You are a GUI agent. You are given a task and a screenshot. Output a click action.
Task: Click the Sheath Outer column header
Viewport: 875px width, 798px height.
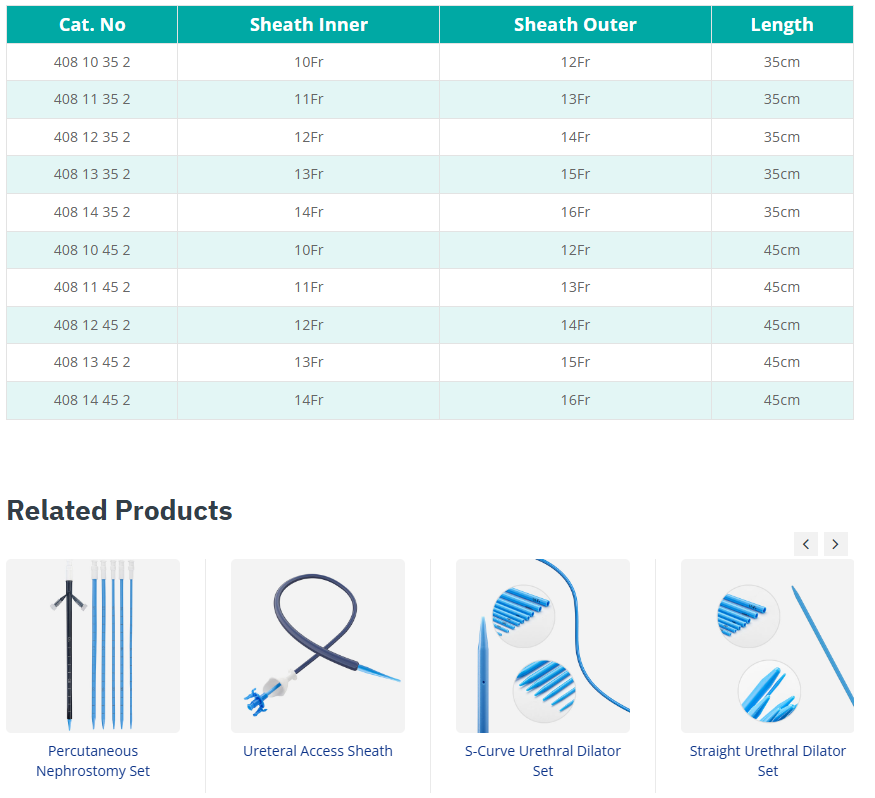click(575, 25)
